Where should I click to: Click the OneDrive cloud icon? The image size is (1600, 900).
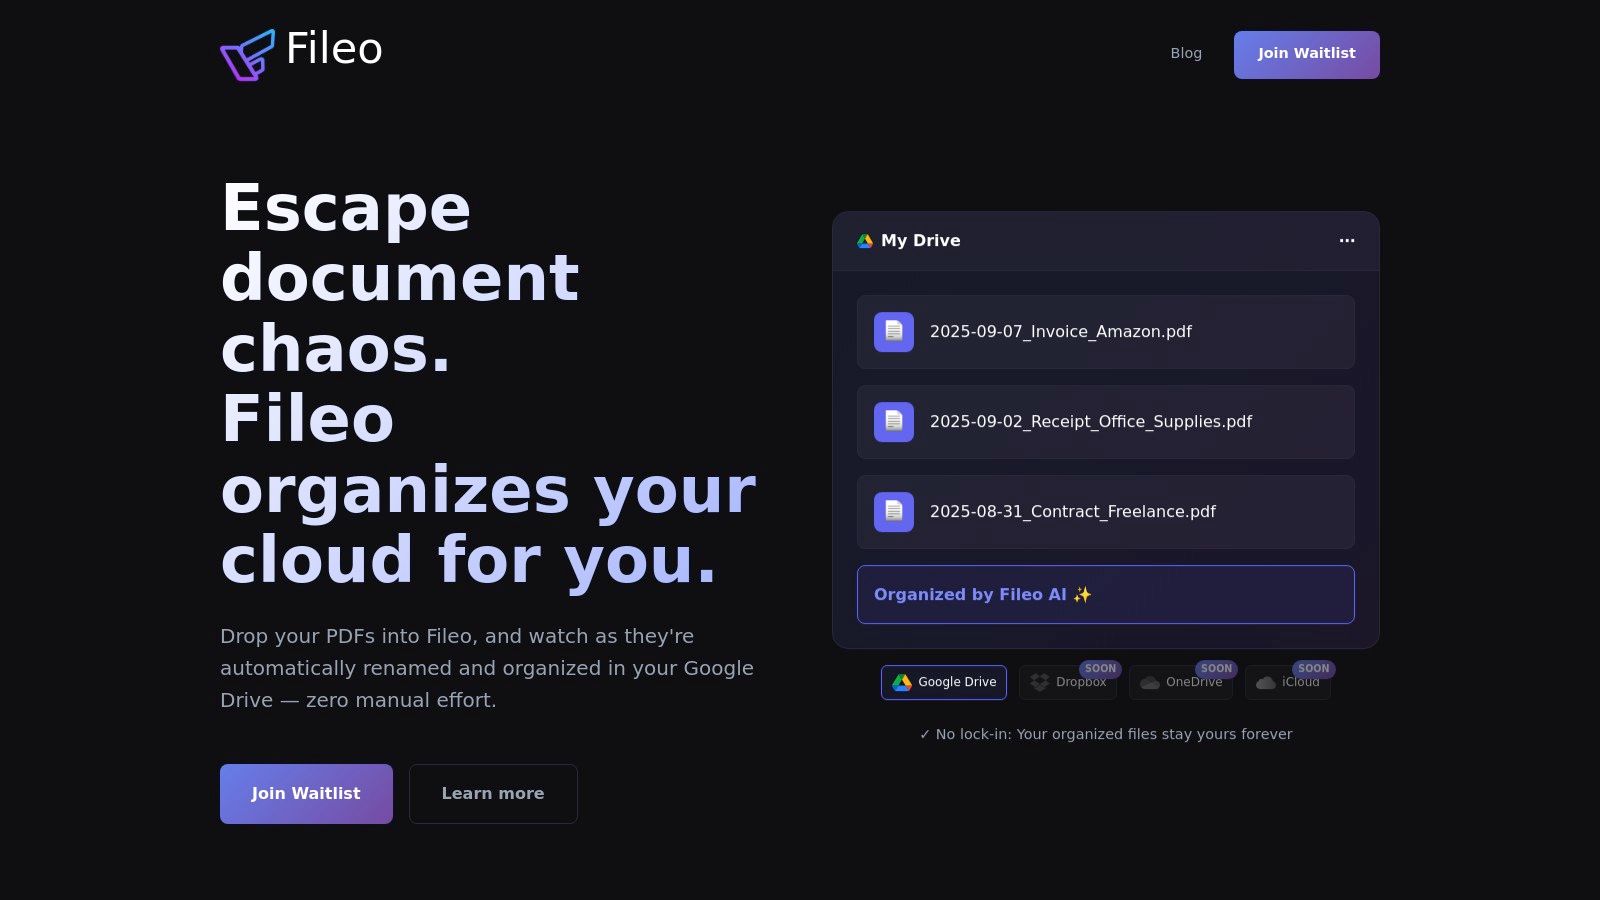pyautogui.click(x=1150, y=682)
